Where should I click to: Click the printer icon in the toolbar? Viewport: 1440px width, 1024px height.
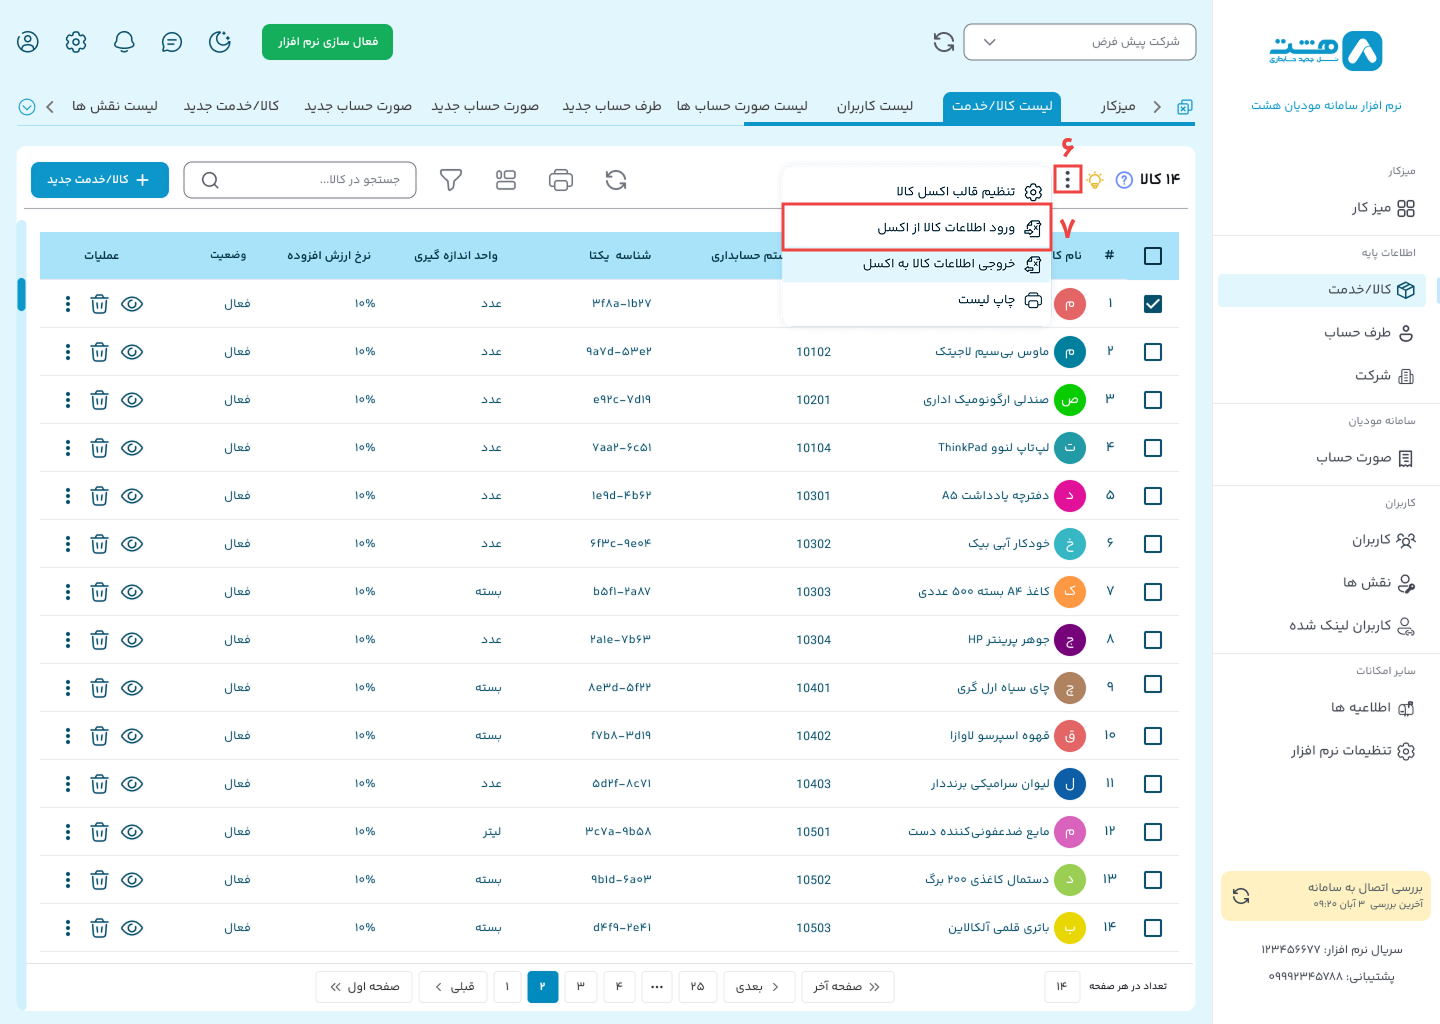pyautogui.click(x=561, y=180)
